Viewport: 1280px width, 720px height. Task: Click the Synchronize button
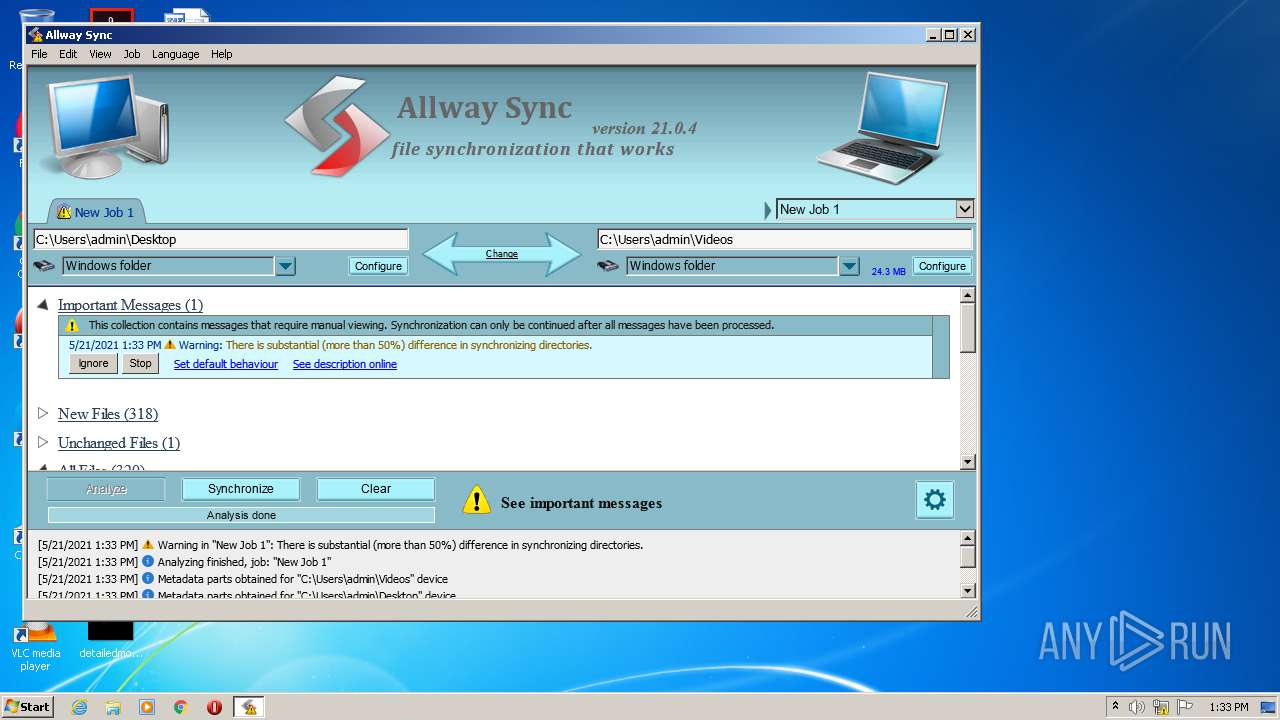pyautogui.click(x=240, y=489)
